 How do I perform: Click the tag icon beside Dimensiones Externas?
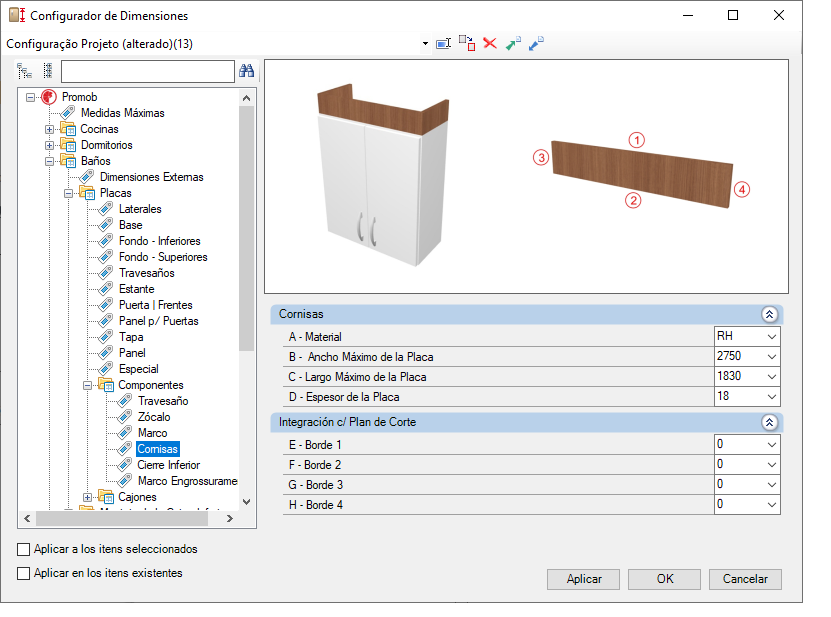[x=87, y=177]
